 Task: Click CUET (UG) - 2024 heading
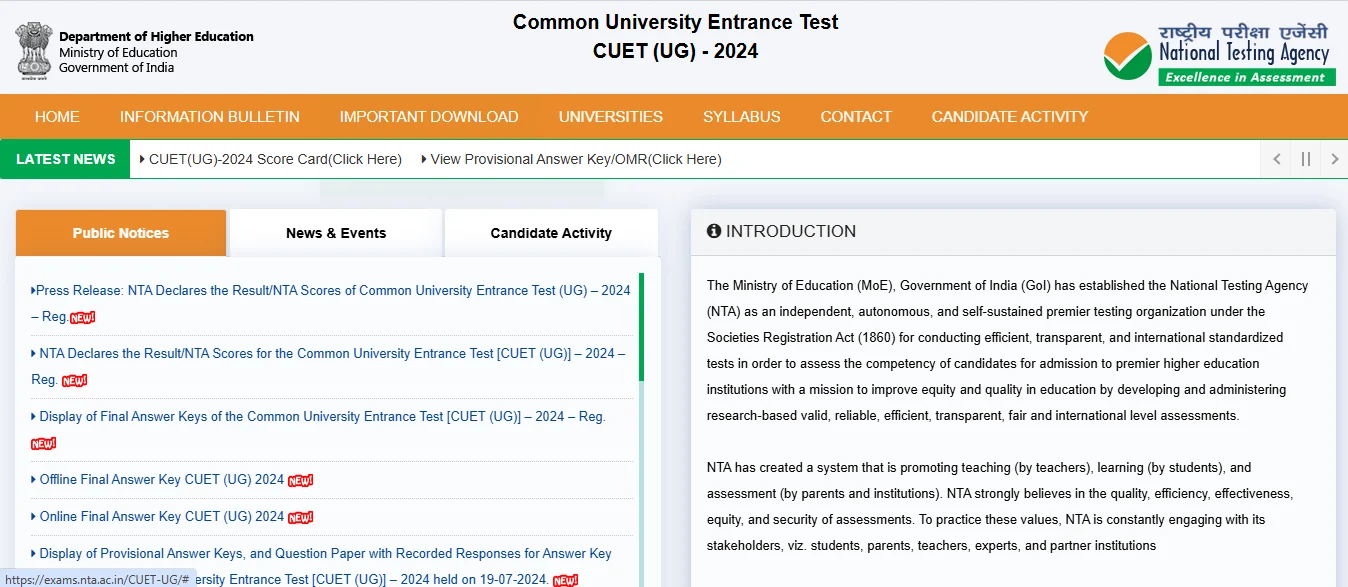coord(676,51)
